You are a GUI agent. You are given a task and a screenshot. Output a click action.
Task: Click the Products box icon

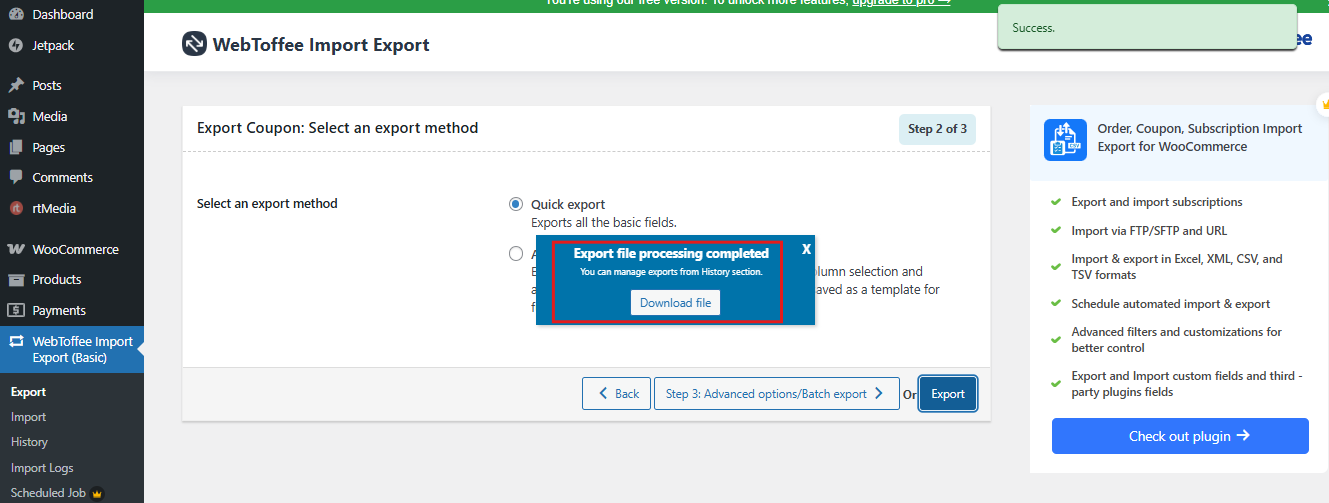[x=16, y=279]
